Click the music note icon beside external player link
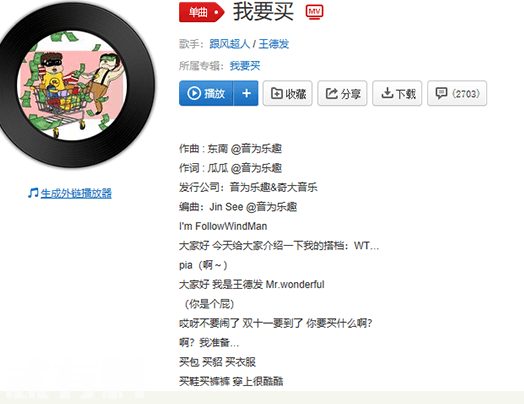Screen dimensions: 524x404 [33, 193]
